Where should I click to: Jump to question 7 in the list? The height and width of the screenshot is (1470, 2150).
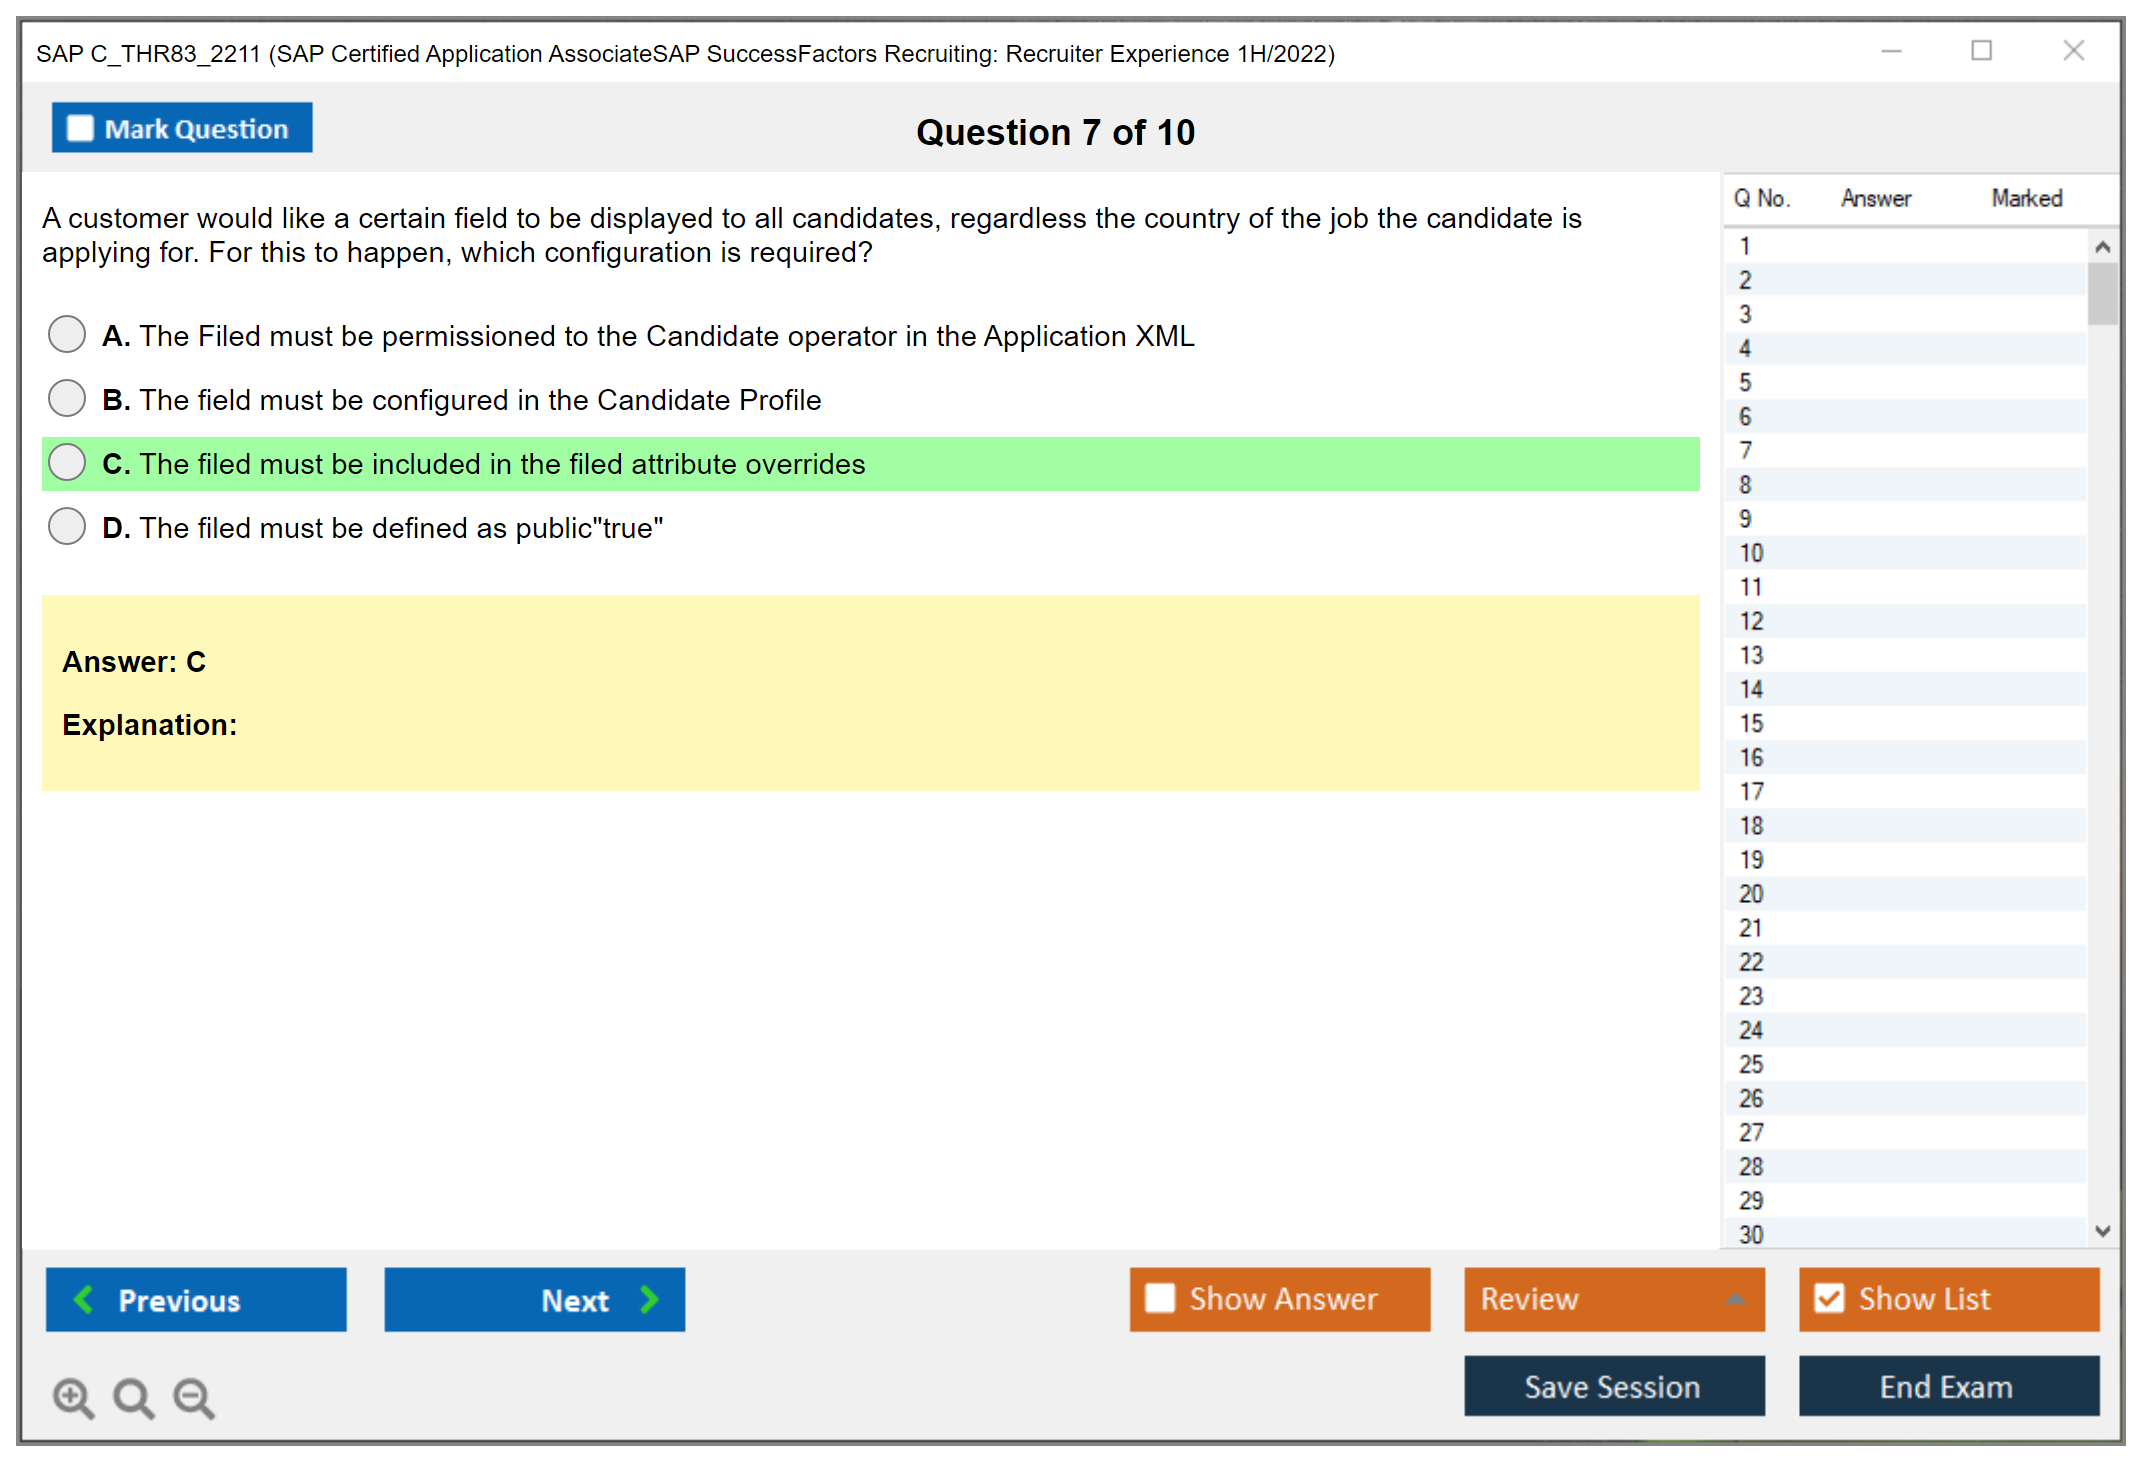click(1746, 450)
